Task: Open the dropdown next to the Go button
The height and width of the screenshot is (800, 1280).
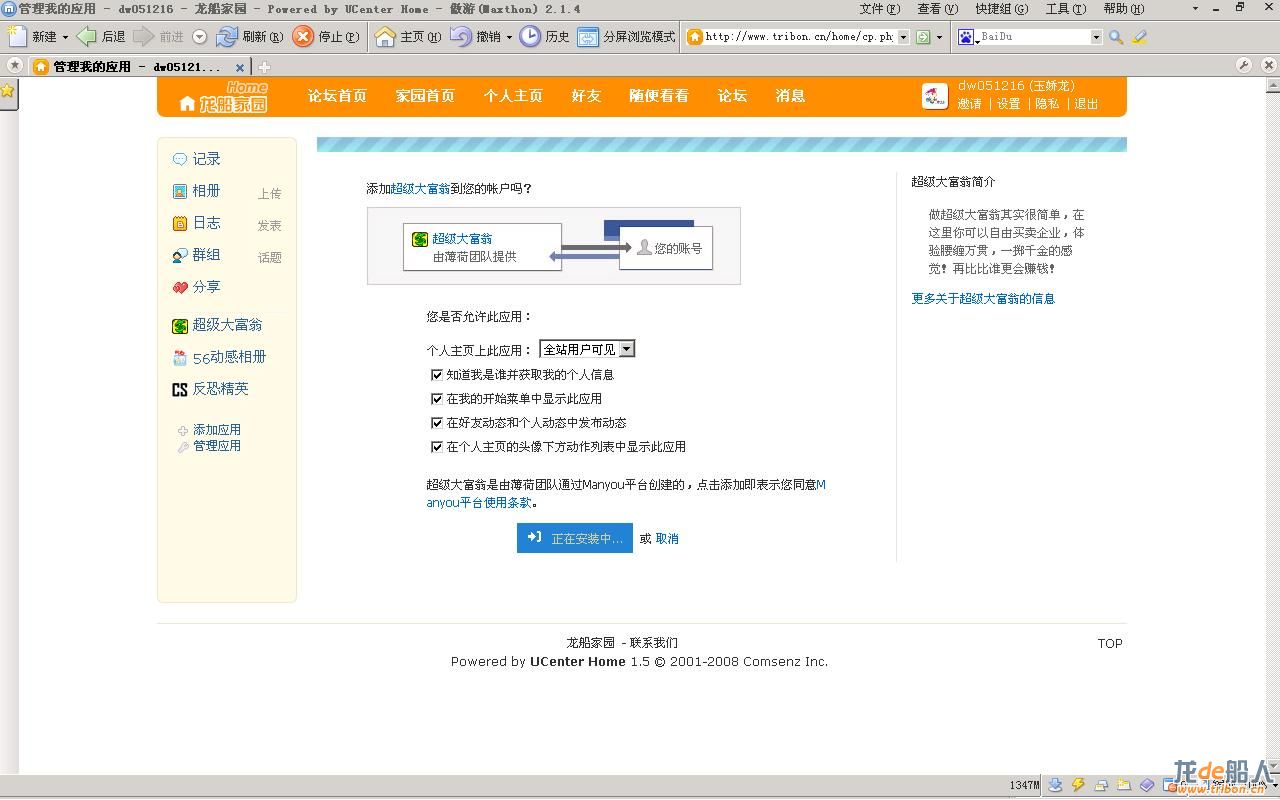Action: point(939,37)
